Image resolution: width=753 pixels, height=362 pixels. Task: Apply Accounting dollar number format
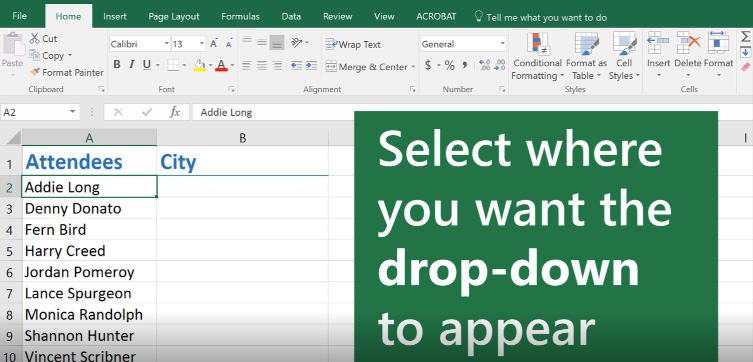[428, 65]
